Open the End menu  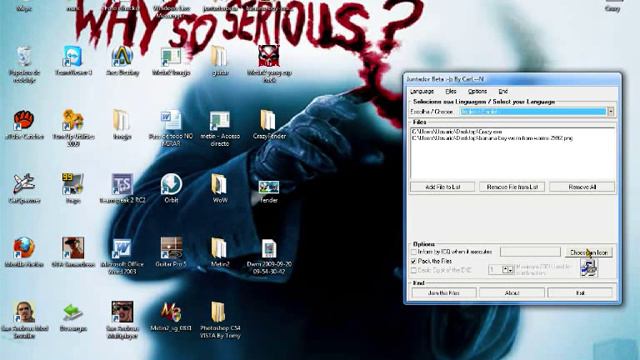coord(503,91)
